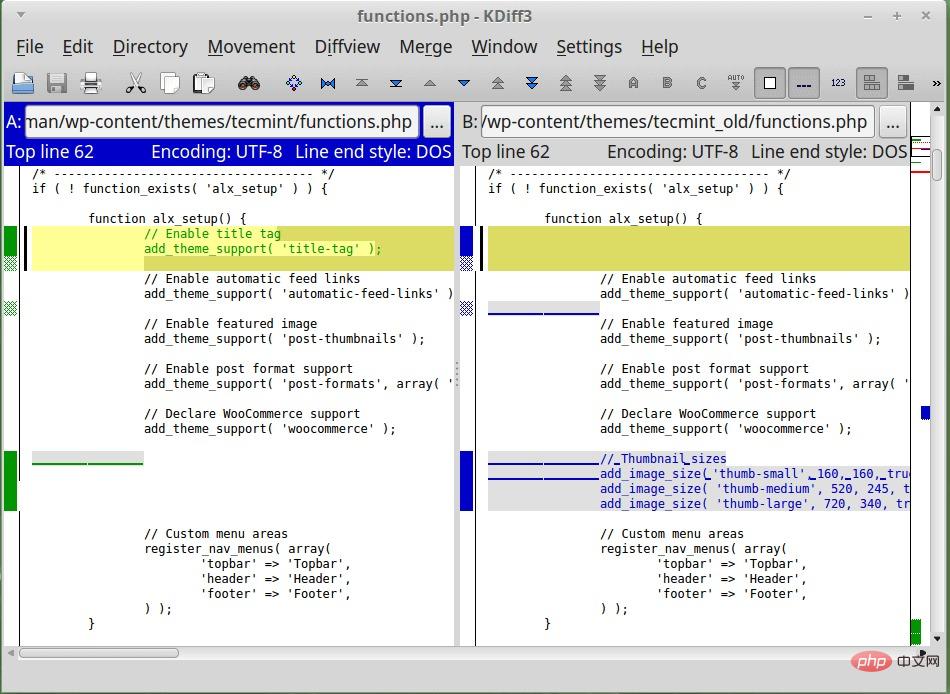
Task: Open a file using the Open icon
Action: pyautogui.click(x=23, y=83)
